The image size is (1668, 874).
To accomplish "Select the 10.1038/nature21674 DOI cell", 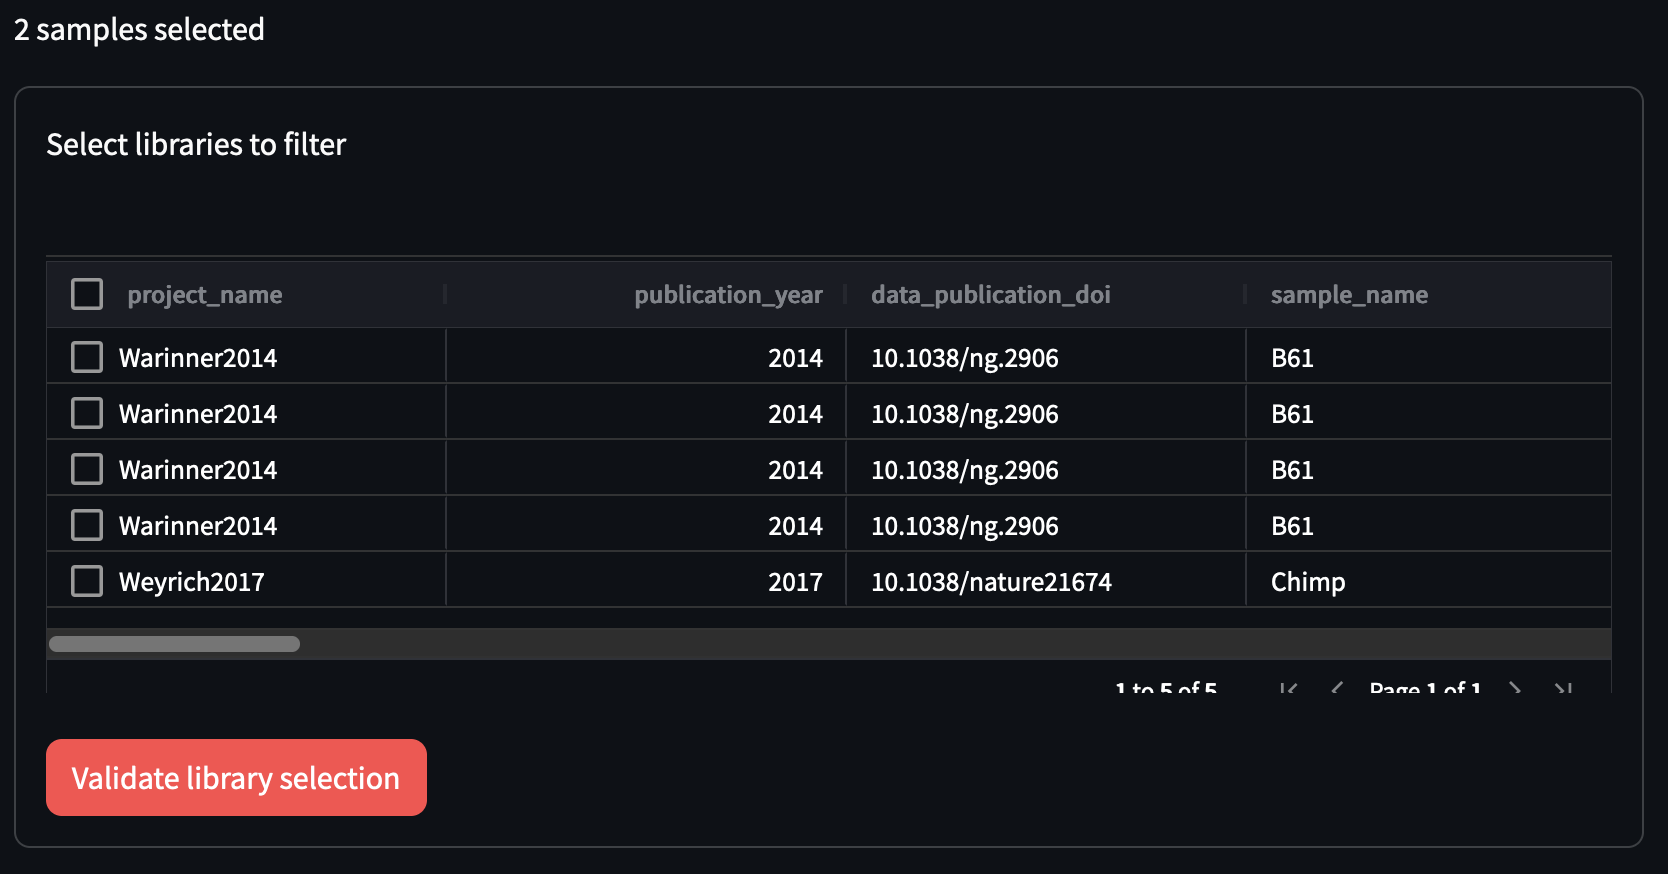I will 1046,581.
